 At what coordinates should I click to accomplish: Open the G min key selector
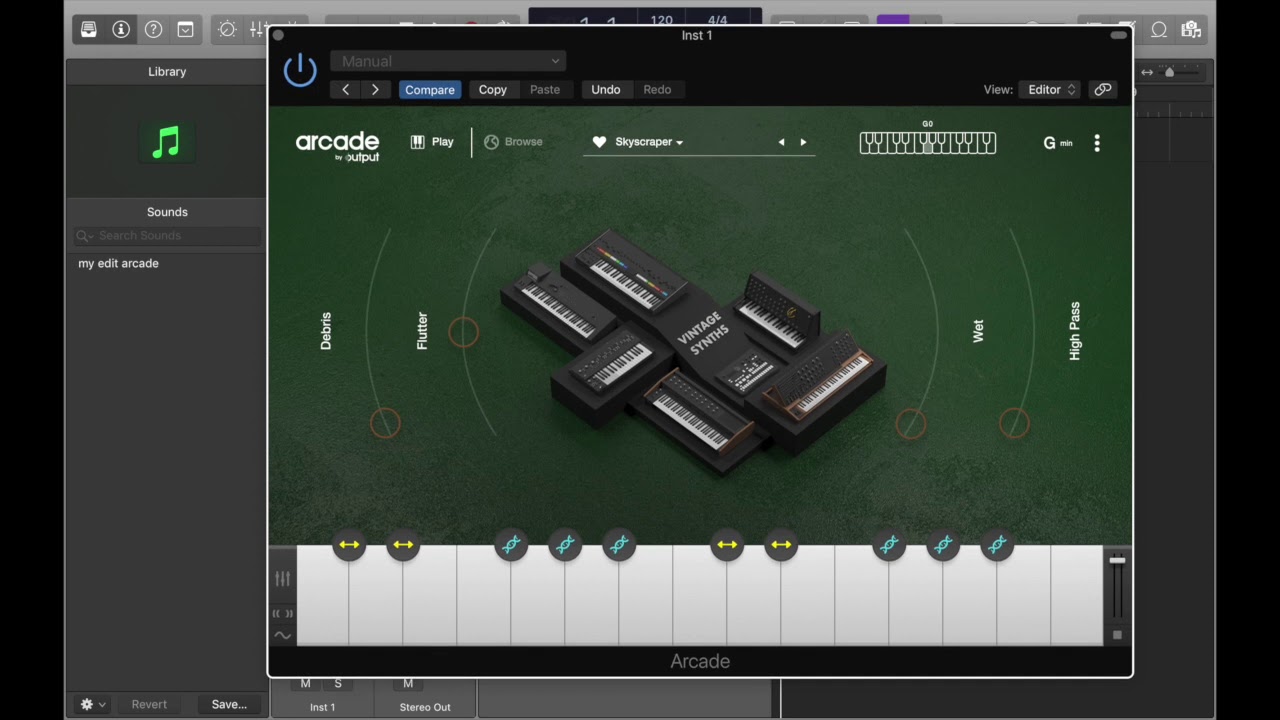(1058, 143)
